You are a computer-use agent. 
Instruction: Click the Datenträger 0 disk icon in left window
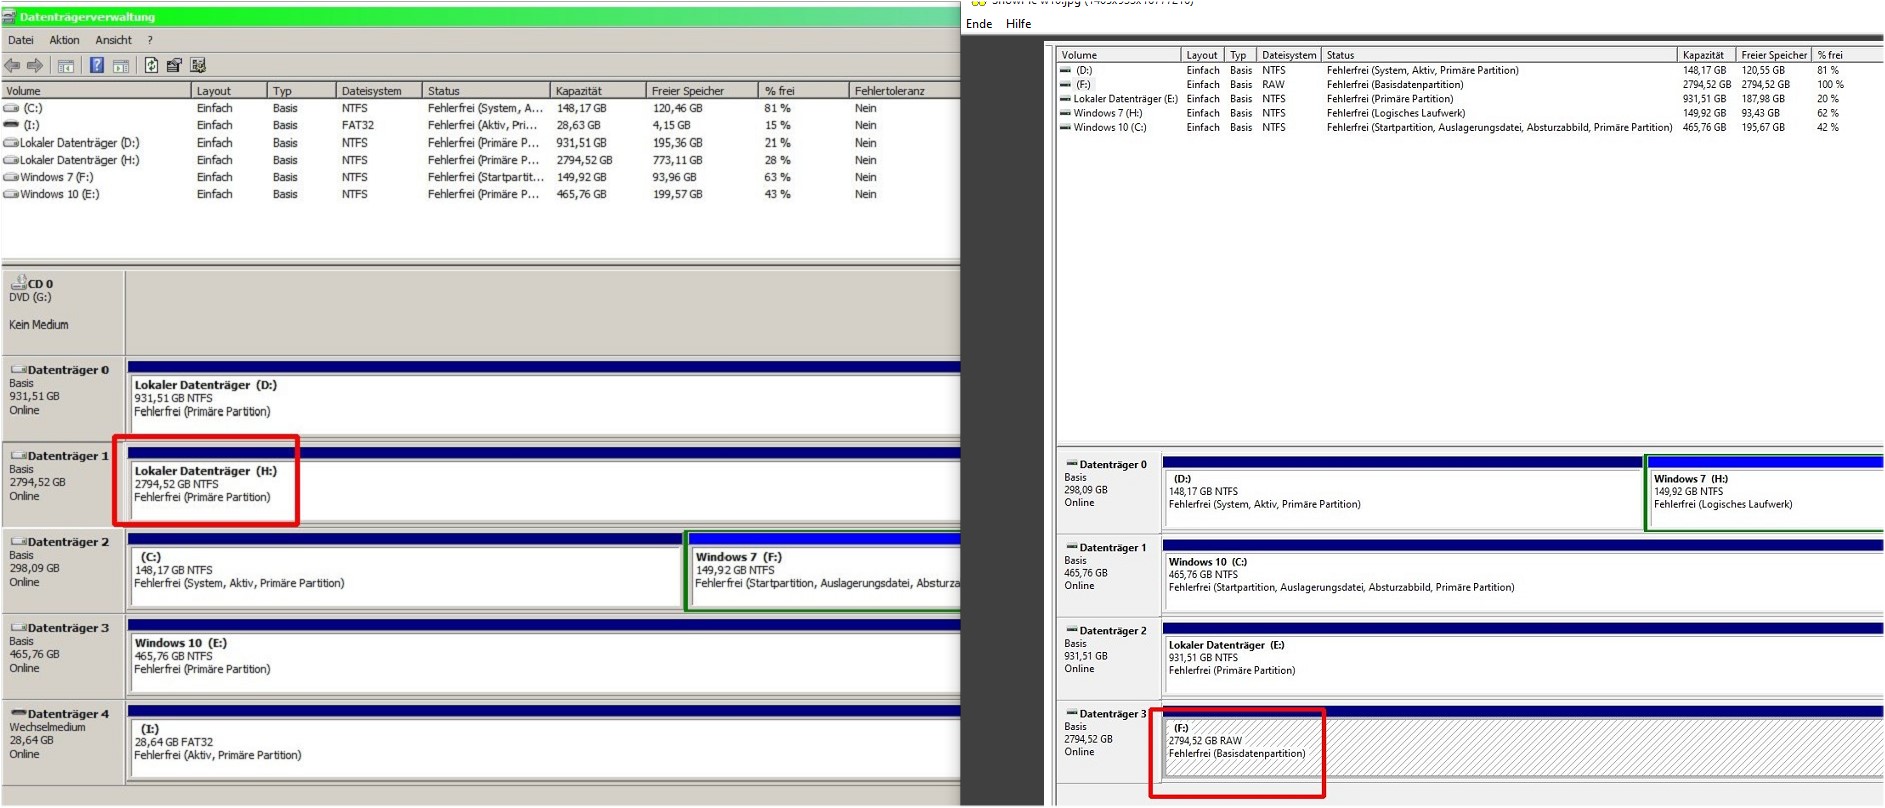[18, 370]
